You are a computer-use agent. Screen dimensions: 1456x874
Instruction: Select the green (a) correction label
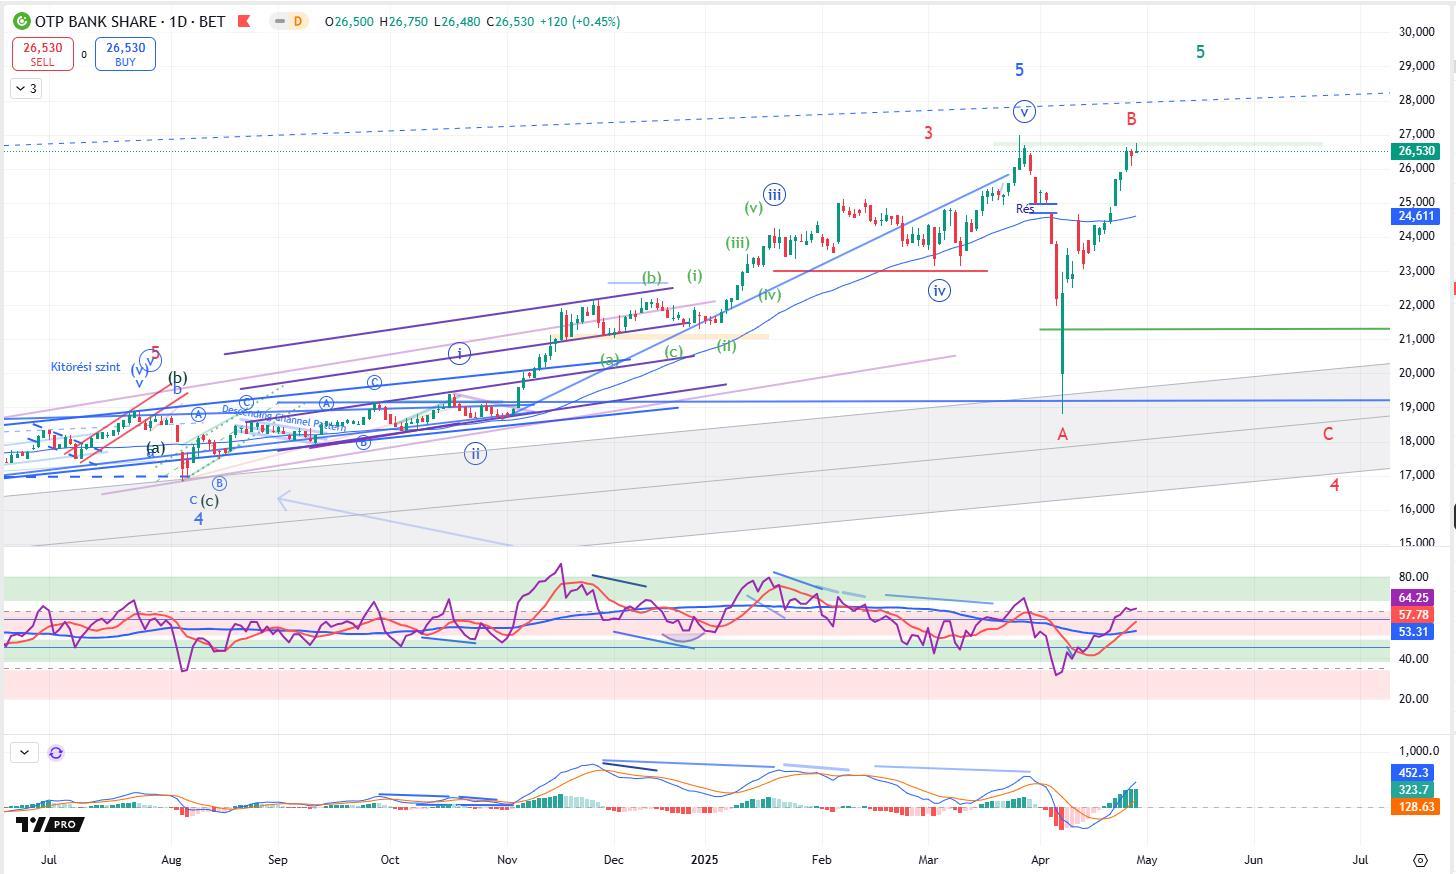coord(609,360)
